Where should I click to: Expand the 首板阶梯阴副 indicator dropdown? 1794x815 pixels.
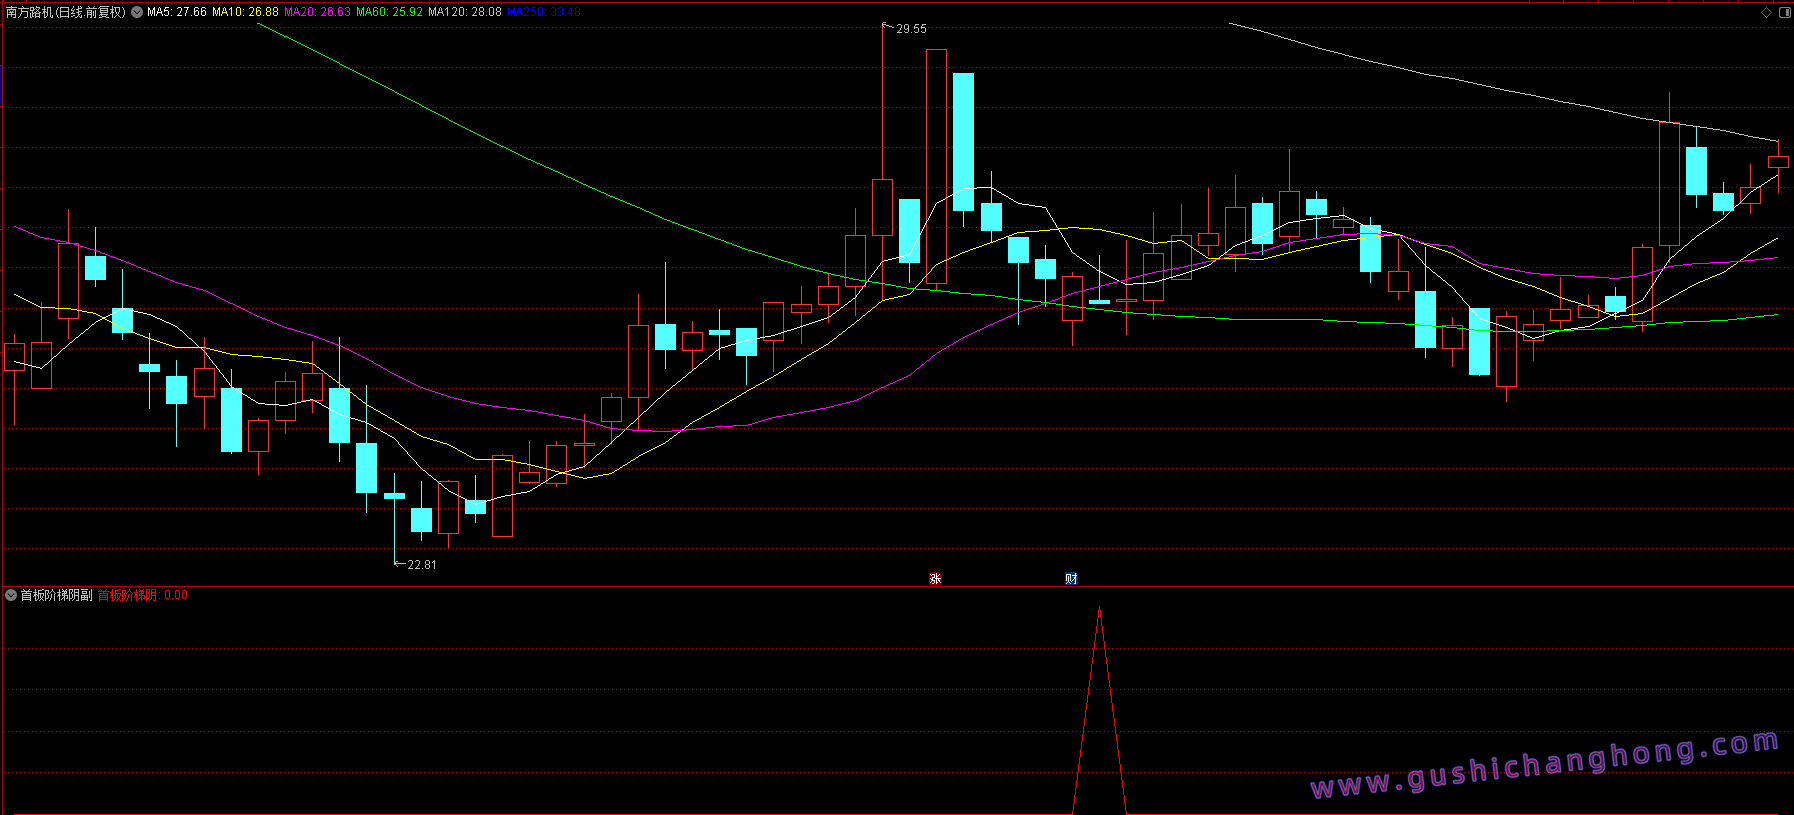(11, 595)
